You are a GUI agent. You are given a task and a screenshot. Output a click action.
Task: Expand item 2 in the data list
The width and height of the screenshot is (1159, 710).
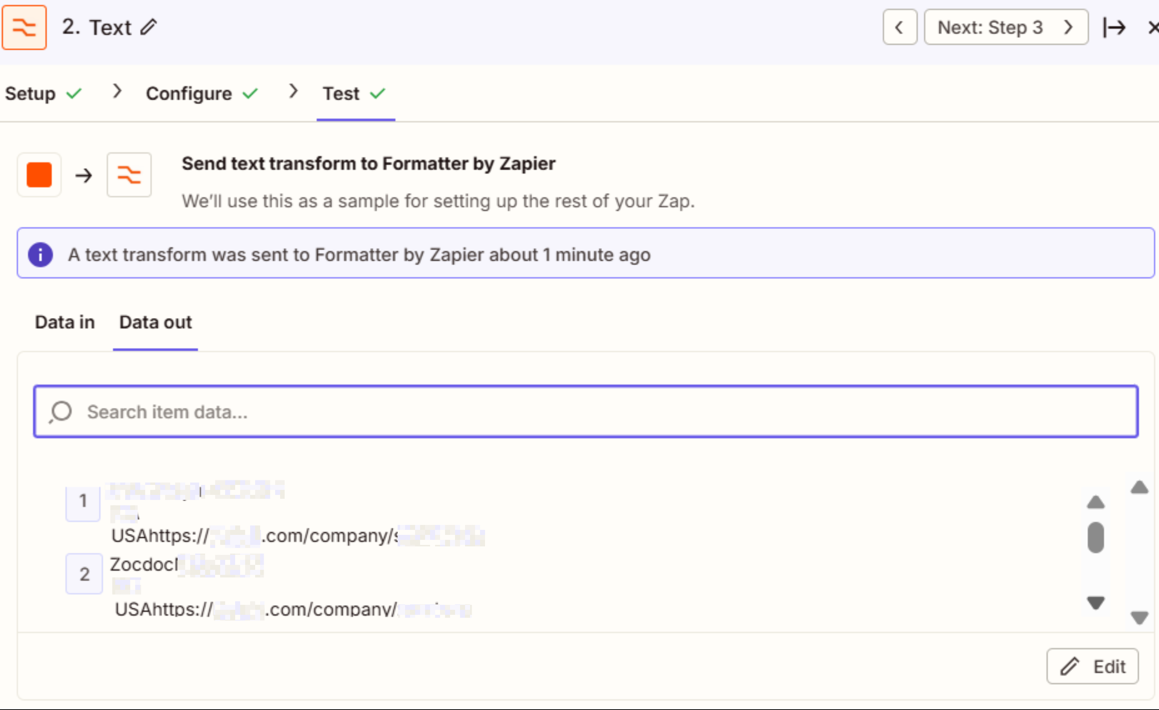[x=84, y=574]
